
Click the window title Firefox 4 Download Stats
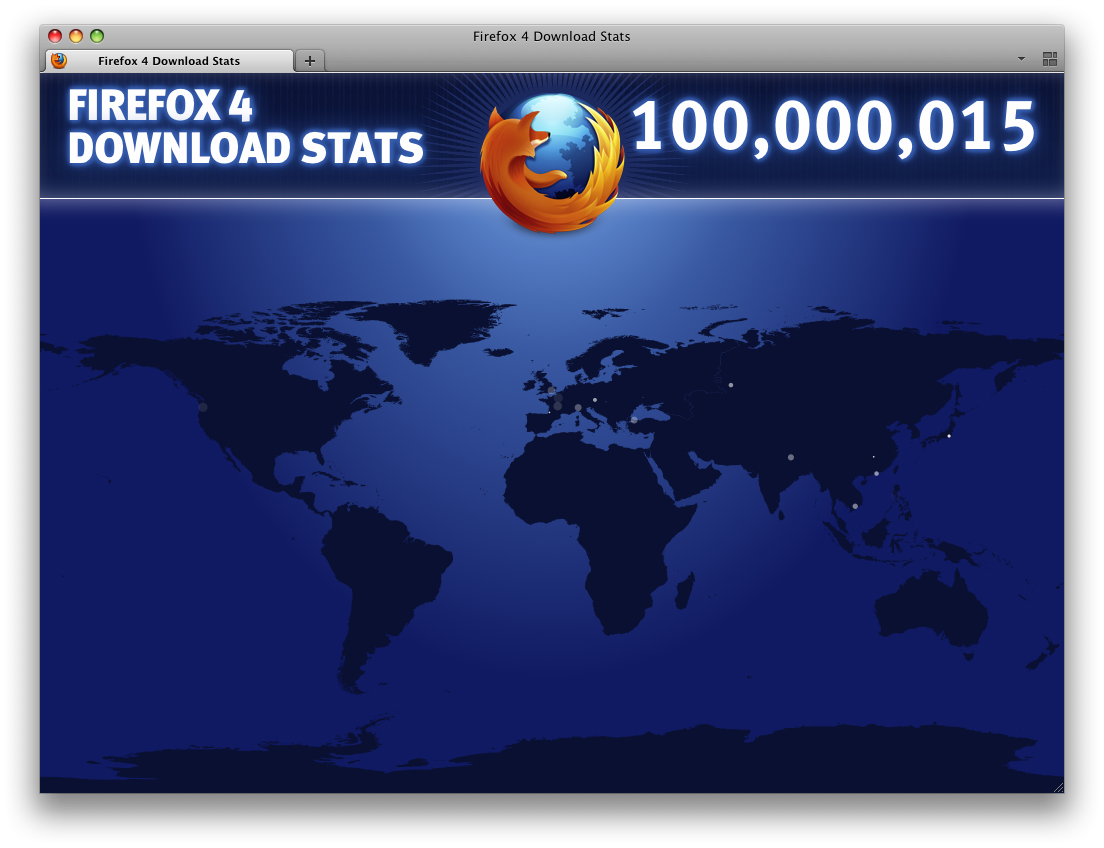(551, 37)
